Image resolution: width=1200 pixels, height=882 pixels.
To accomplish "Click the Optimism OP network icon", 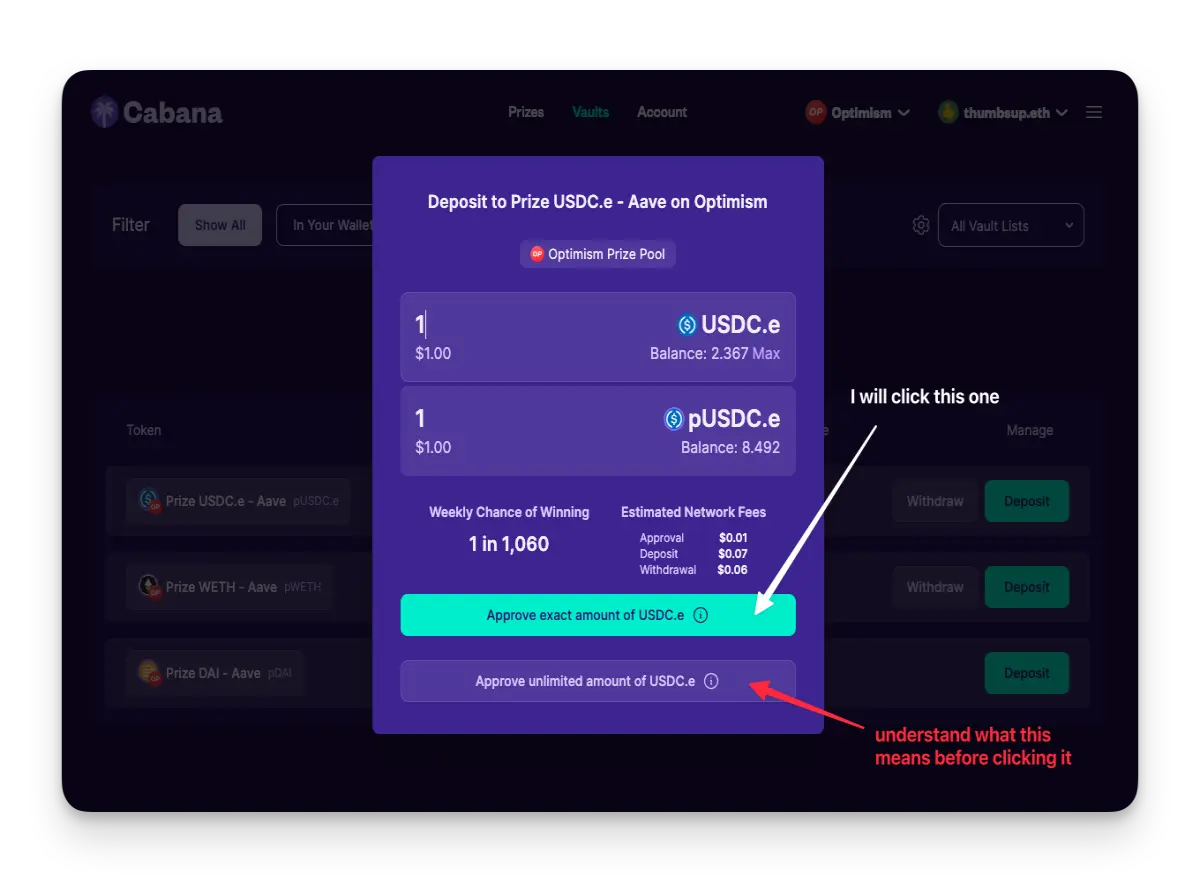I will (x=816, y=112).
